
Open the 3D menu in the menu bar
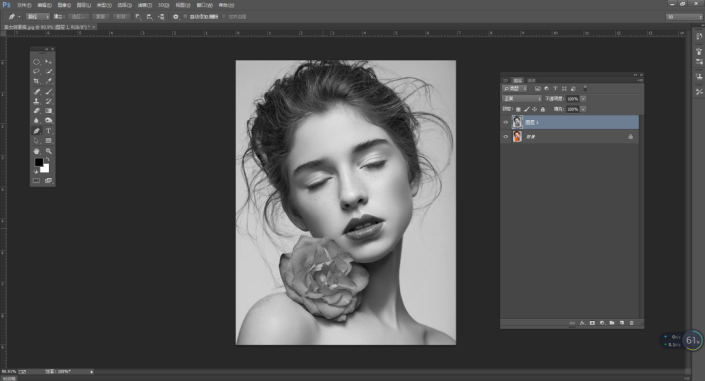(x=163, y=5)
